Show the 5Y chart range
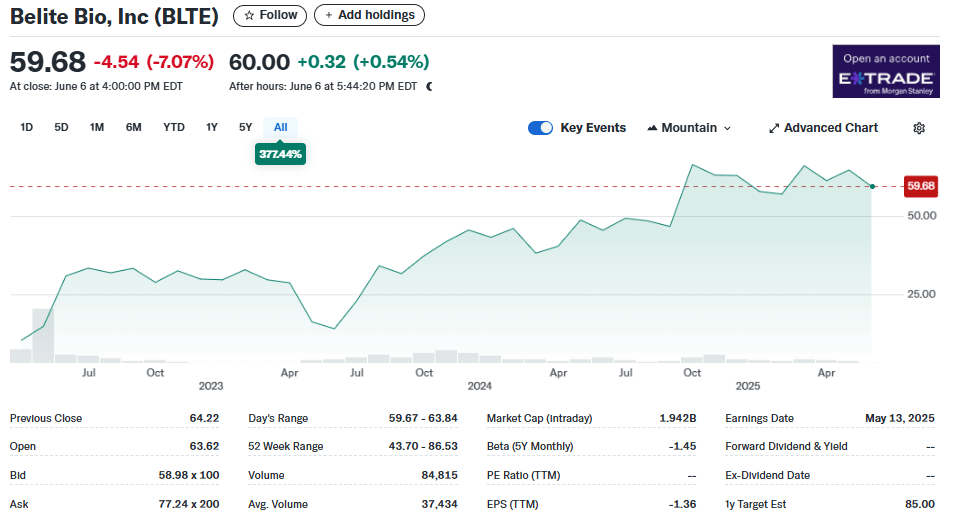956x522 pixels. tap(245, 127)
